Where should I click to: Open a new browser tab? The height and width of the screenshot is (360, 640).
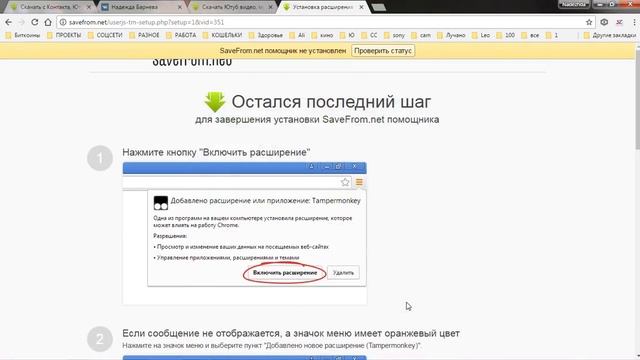click(x=379, y=7)
